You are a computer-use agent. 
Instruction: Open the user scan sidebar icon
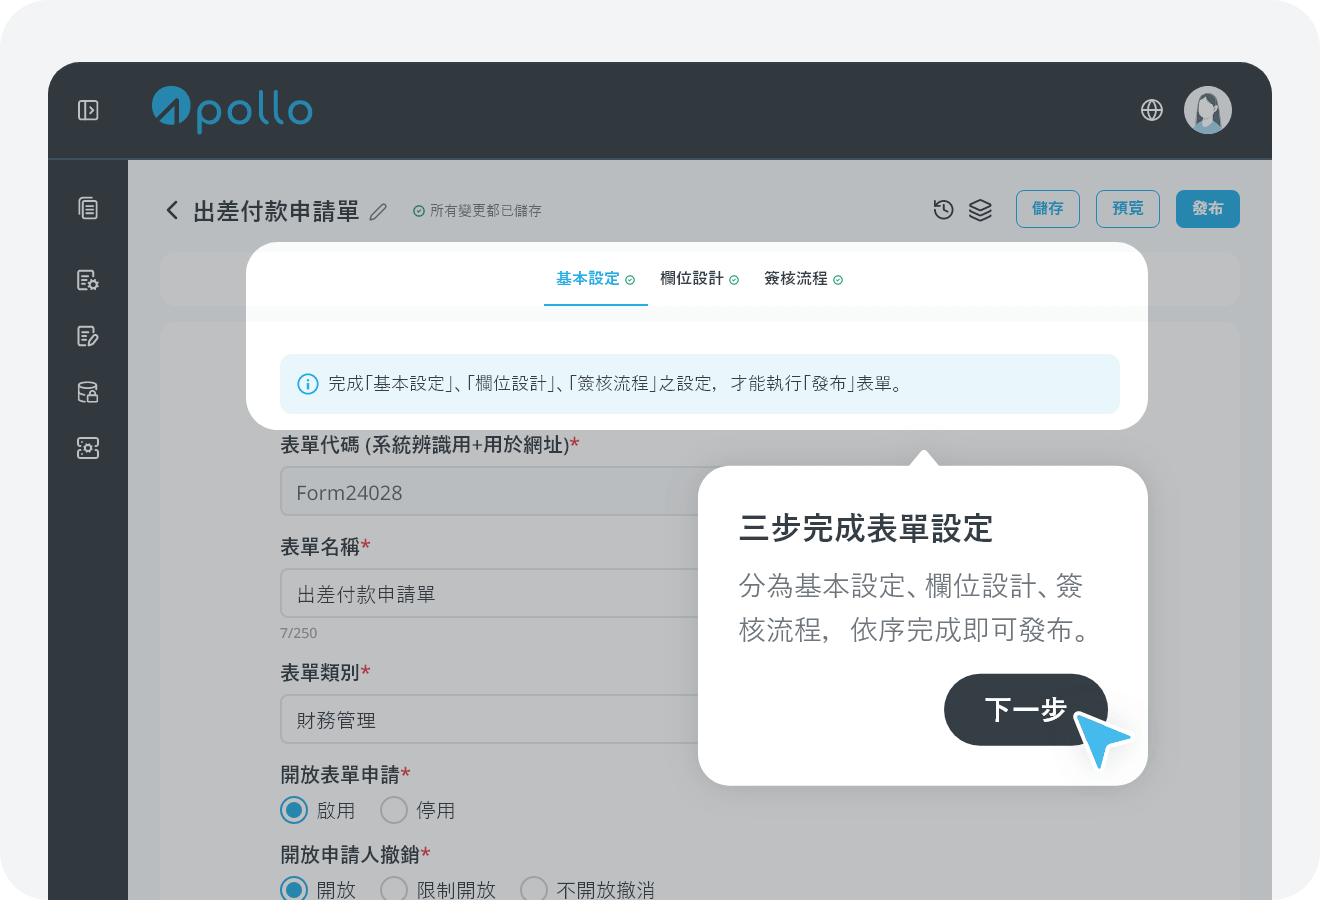88,448
